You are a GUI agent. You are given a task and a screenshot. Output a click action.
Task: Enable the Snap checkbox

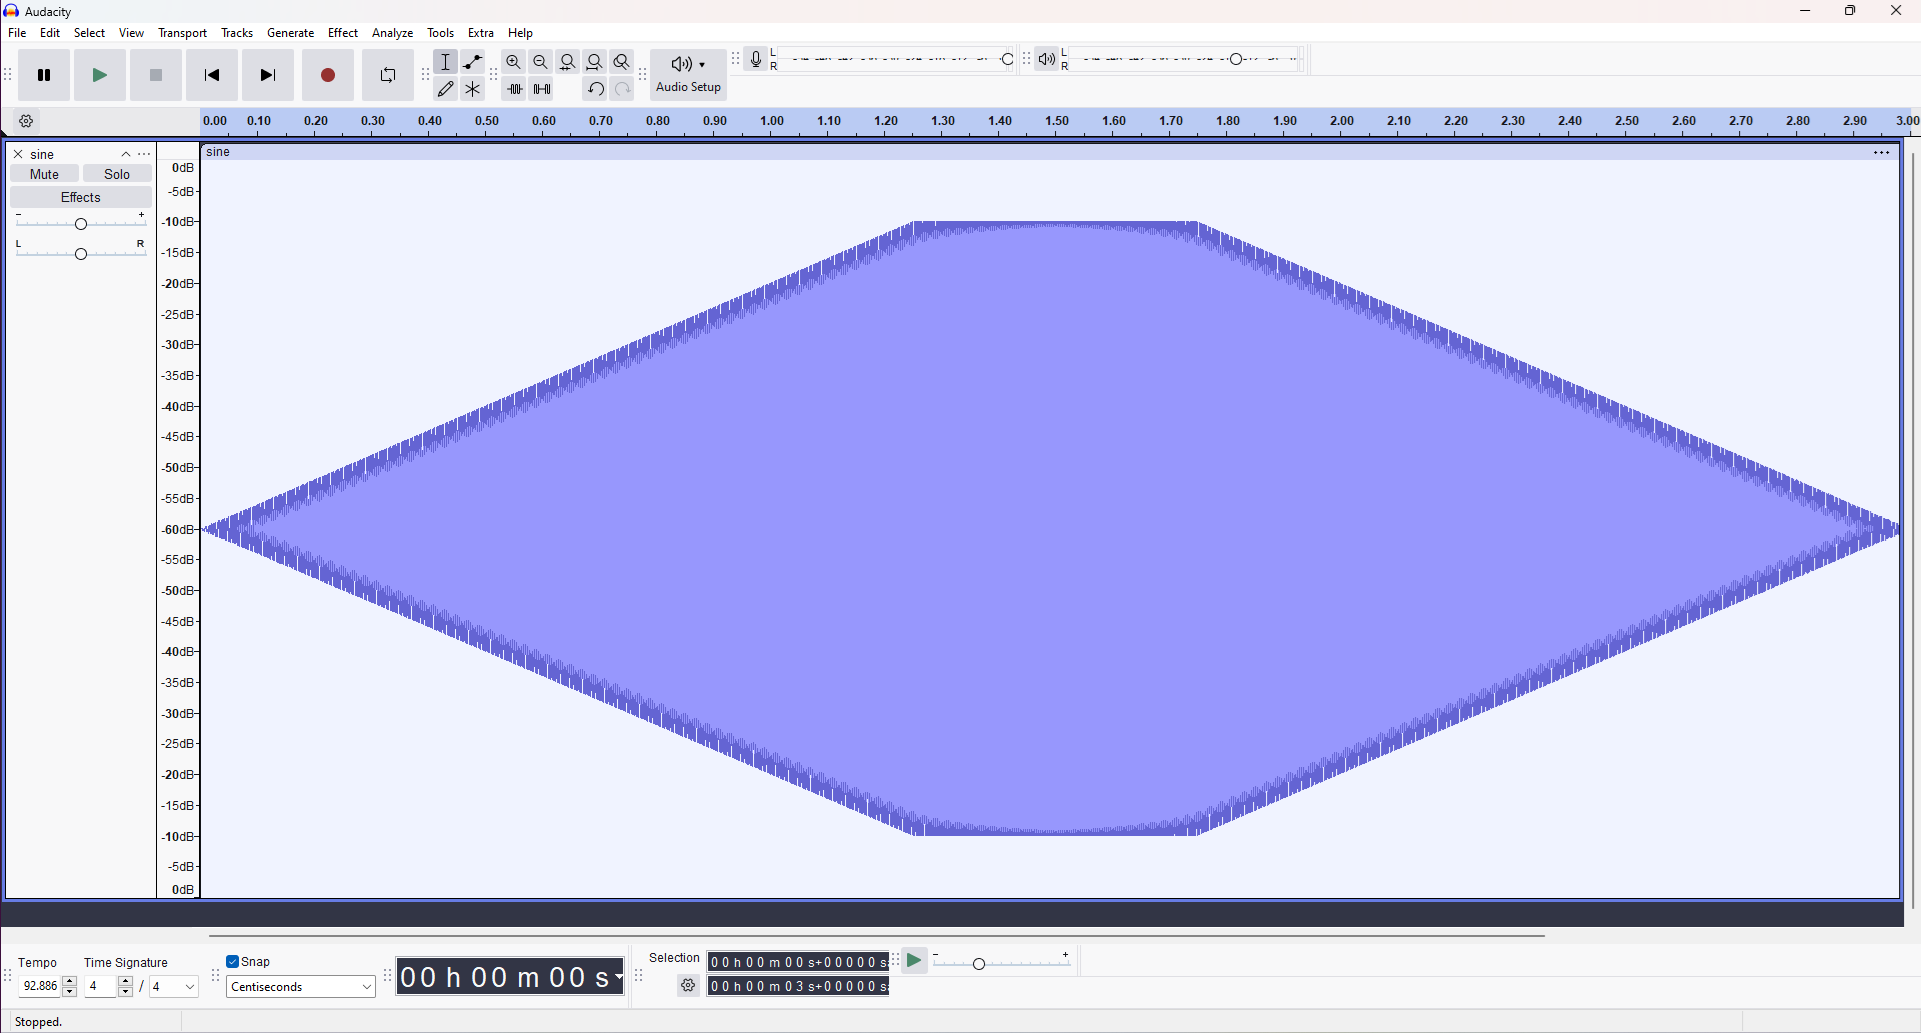pos(231,961)
